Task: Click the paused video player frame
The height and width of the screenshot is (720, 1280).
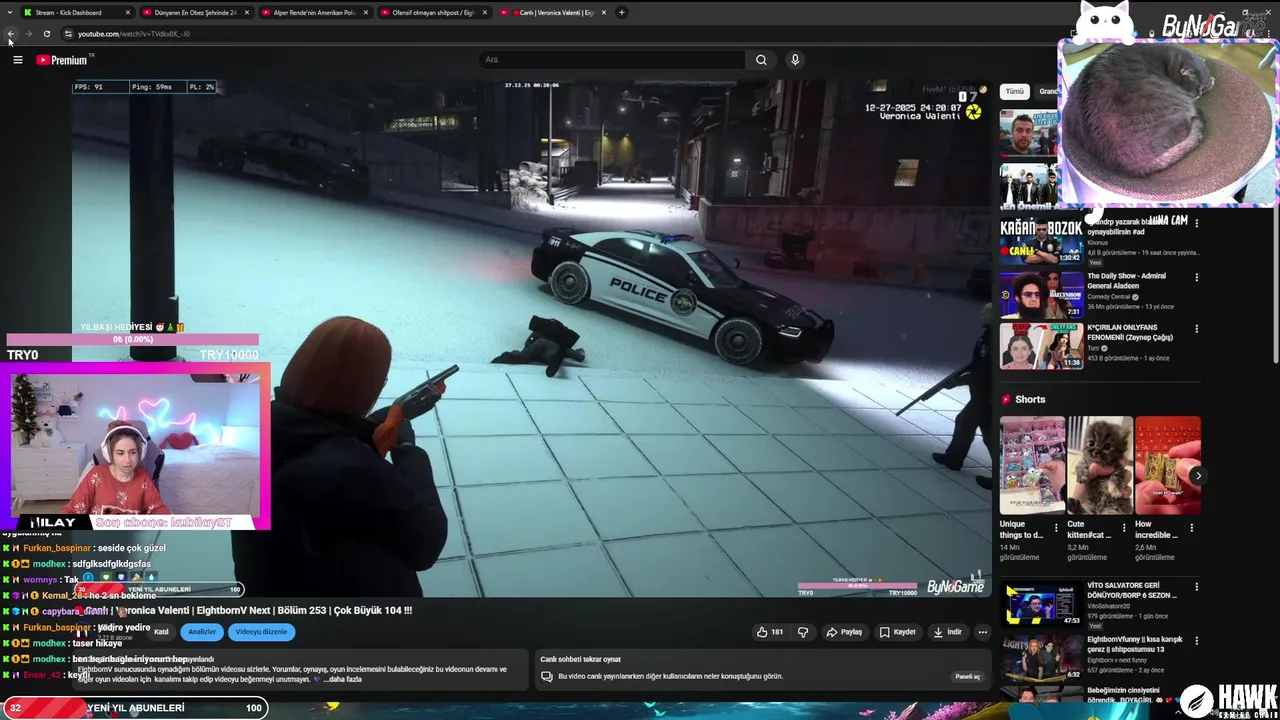Action: click(x=531, y=338)
